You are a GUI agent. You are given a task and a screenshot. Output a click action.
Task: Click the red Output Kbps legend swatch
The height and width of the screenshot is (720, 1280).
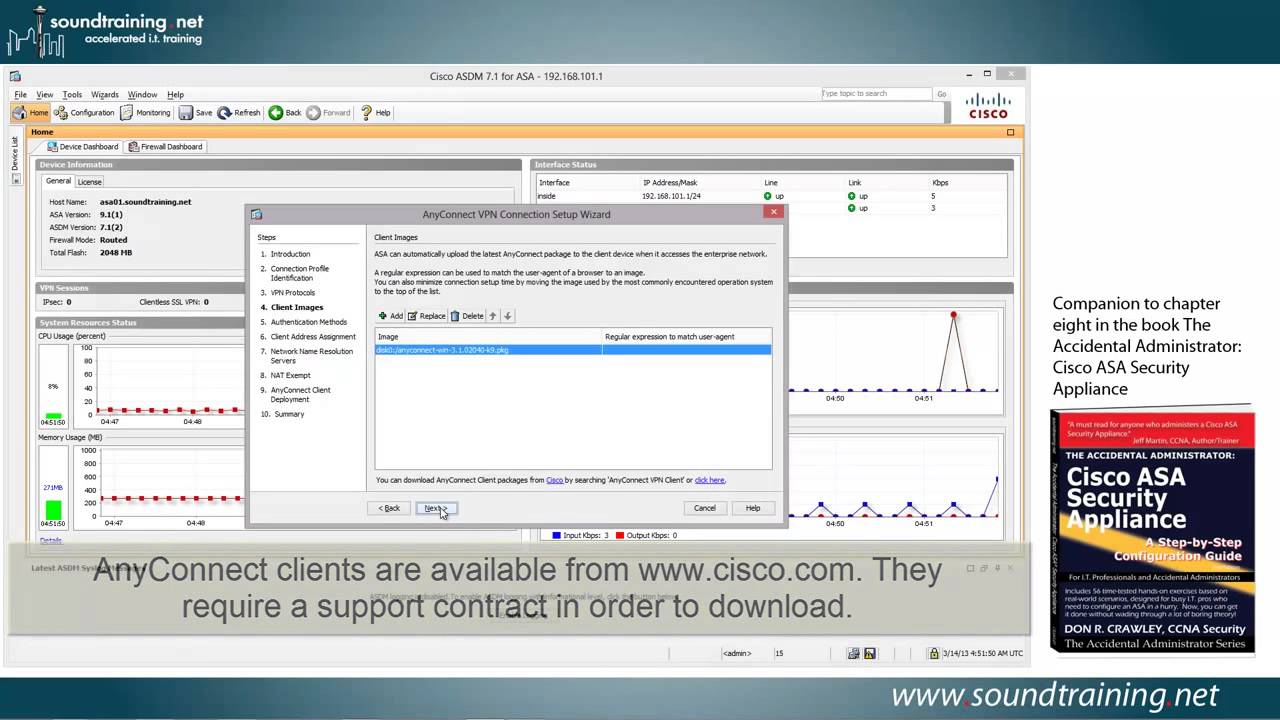click(620, 536)
